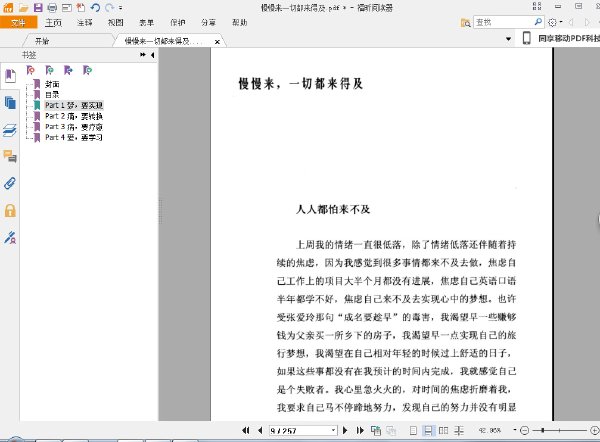
Task: Zoom in with the plus button
Action: [x=595, y=431]
